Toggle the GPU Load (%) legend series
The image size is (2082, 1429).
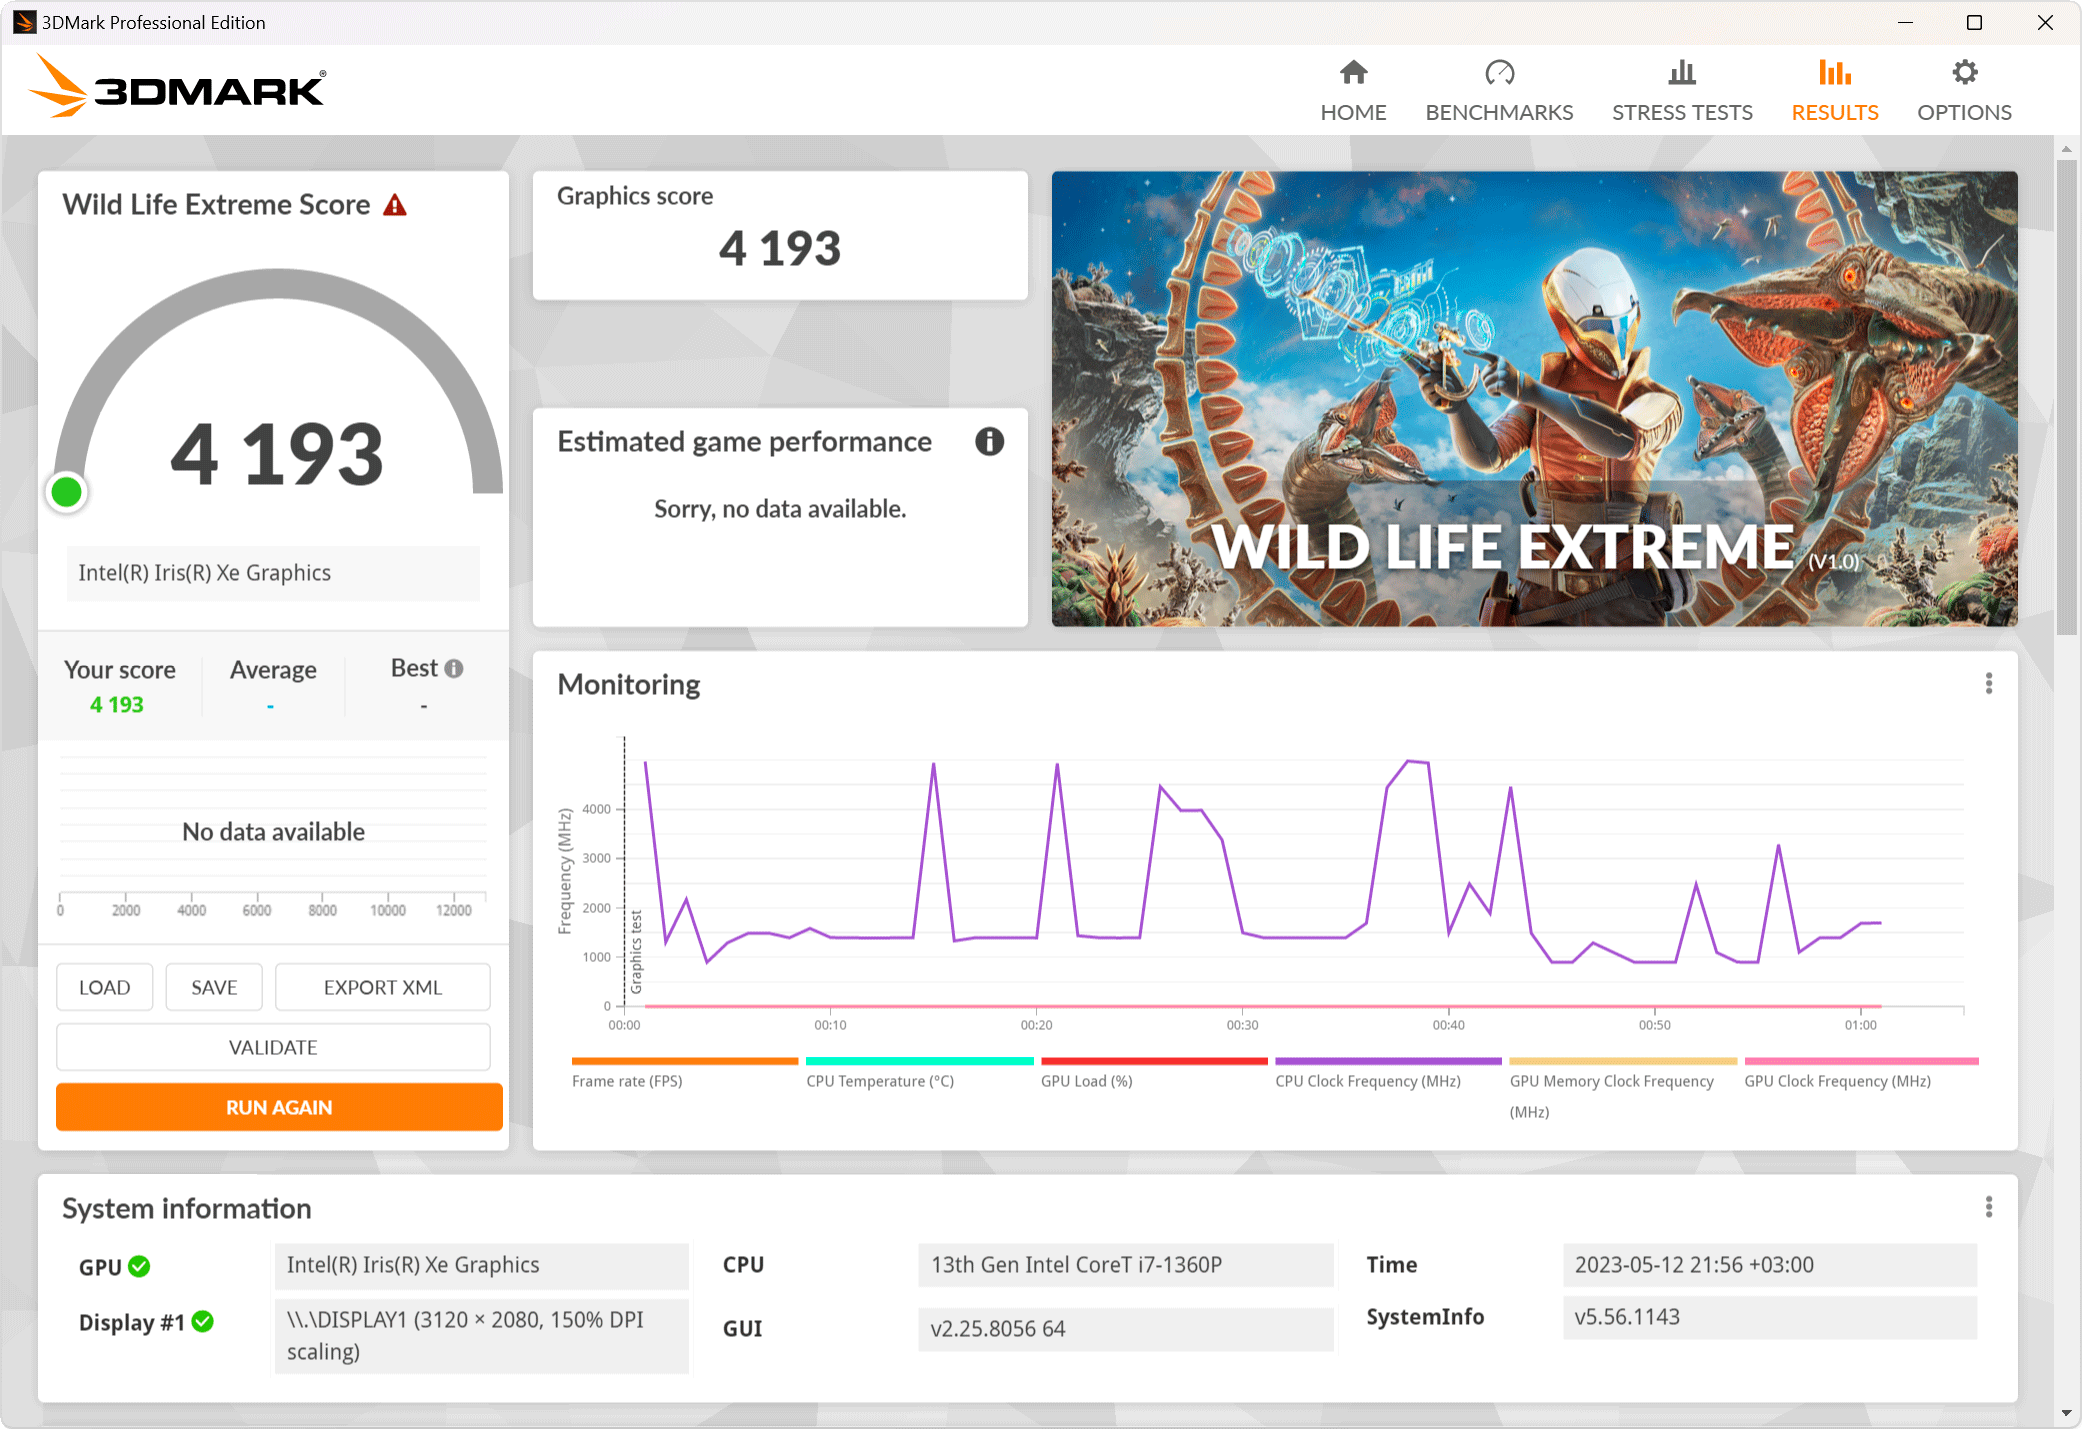point(1086,1081)
